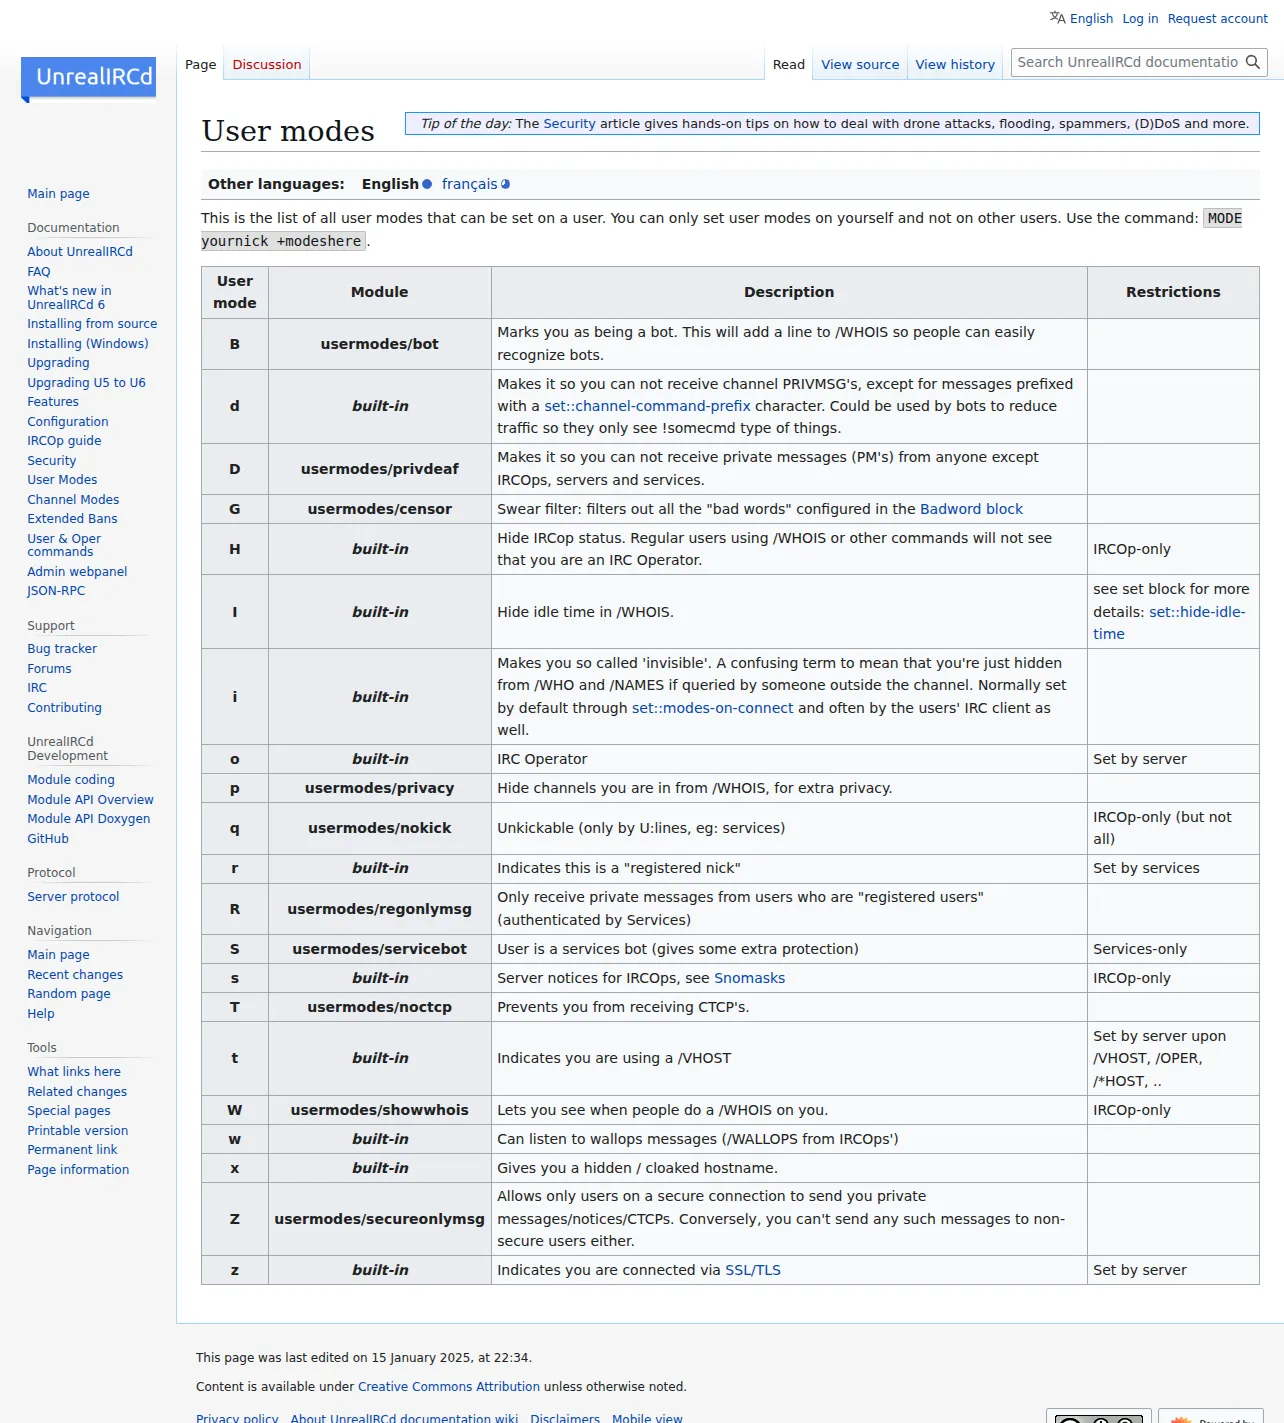1284x1423 pixels.
Task: Open the FAQ sidebar link
Action: (38, 272)
